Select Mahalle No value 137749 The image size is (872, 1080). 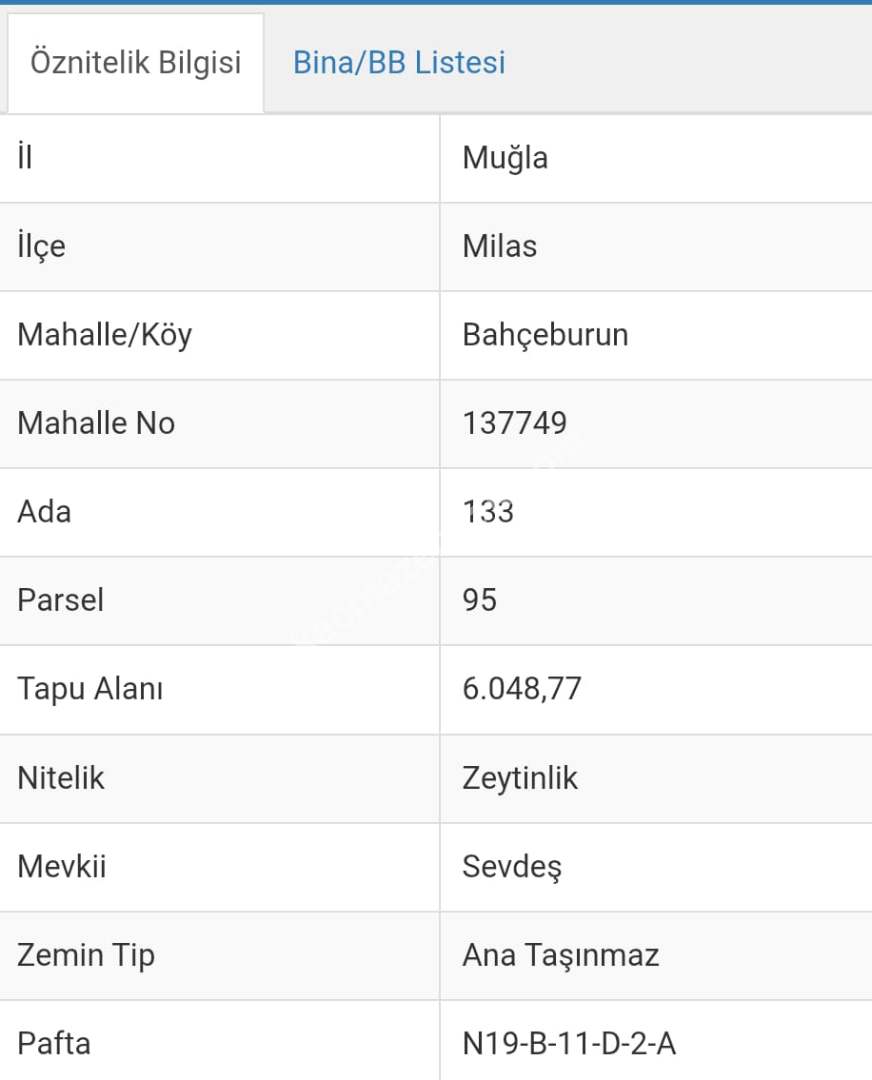coord(514,423)
